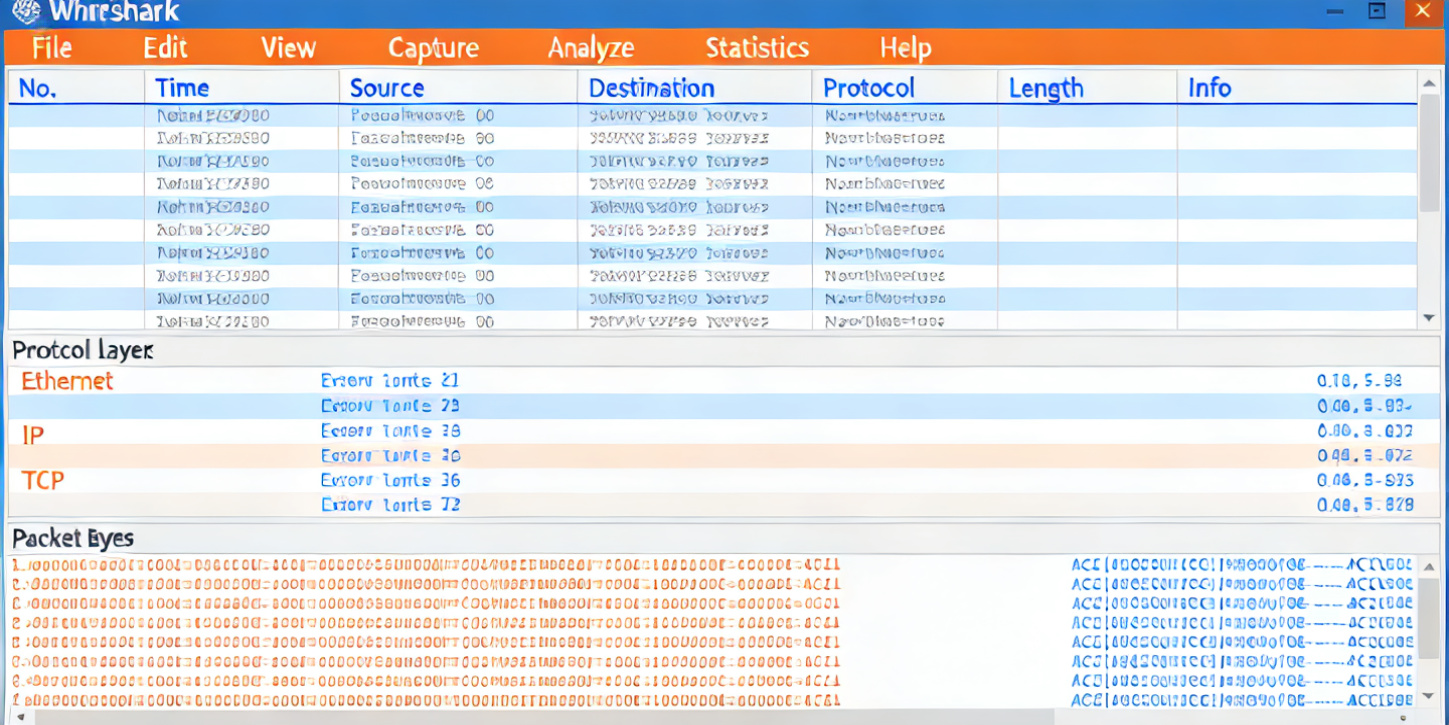The width and height of the screenshot is (1449, 725).
Task: Sort packets by the No. column header
Action: (38, 88)
